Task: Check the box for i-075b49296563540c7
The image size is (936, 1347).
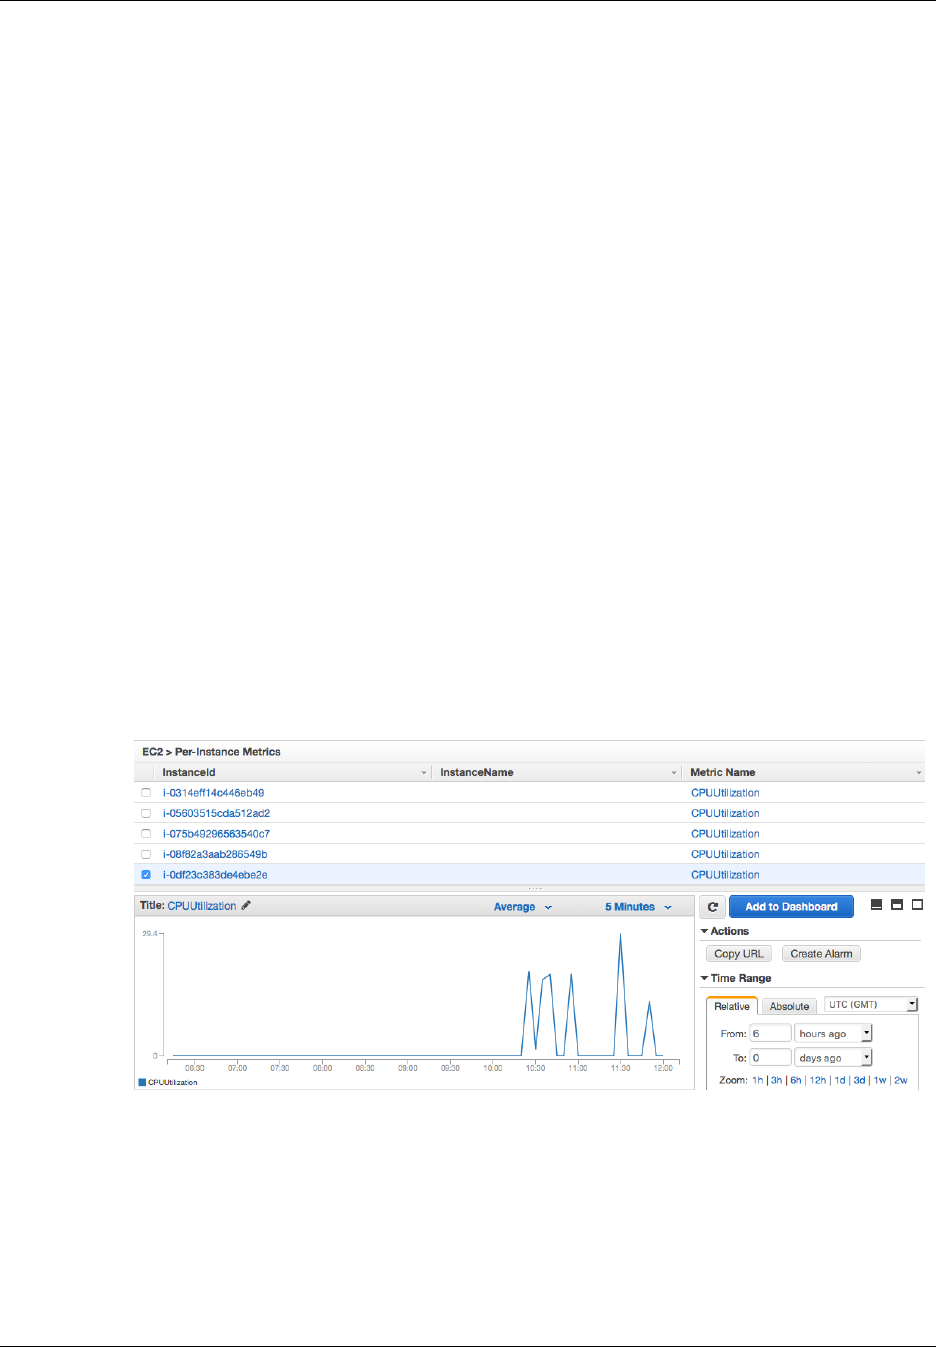Action: (x=146, y=834)
